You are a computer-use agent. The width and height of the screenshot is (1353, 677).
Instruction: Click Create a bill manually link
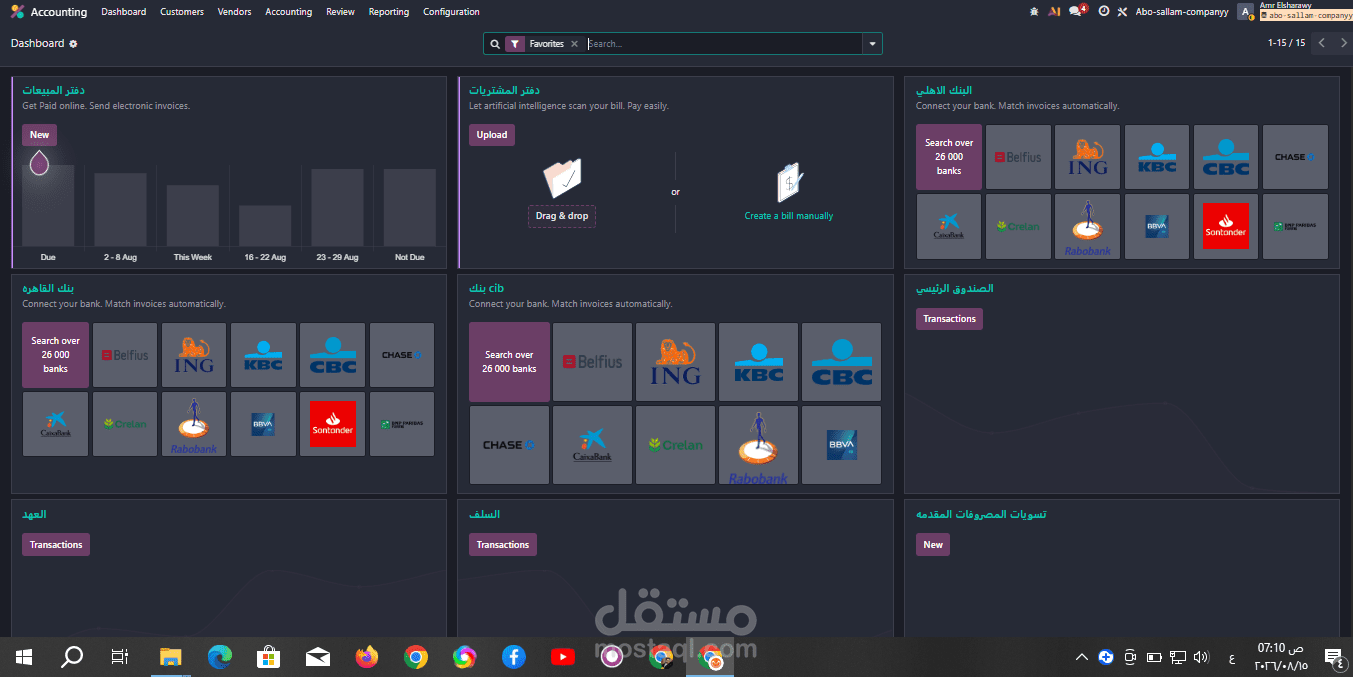[x=788, y=216]
